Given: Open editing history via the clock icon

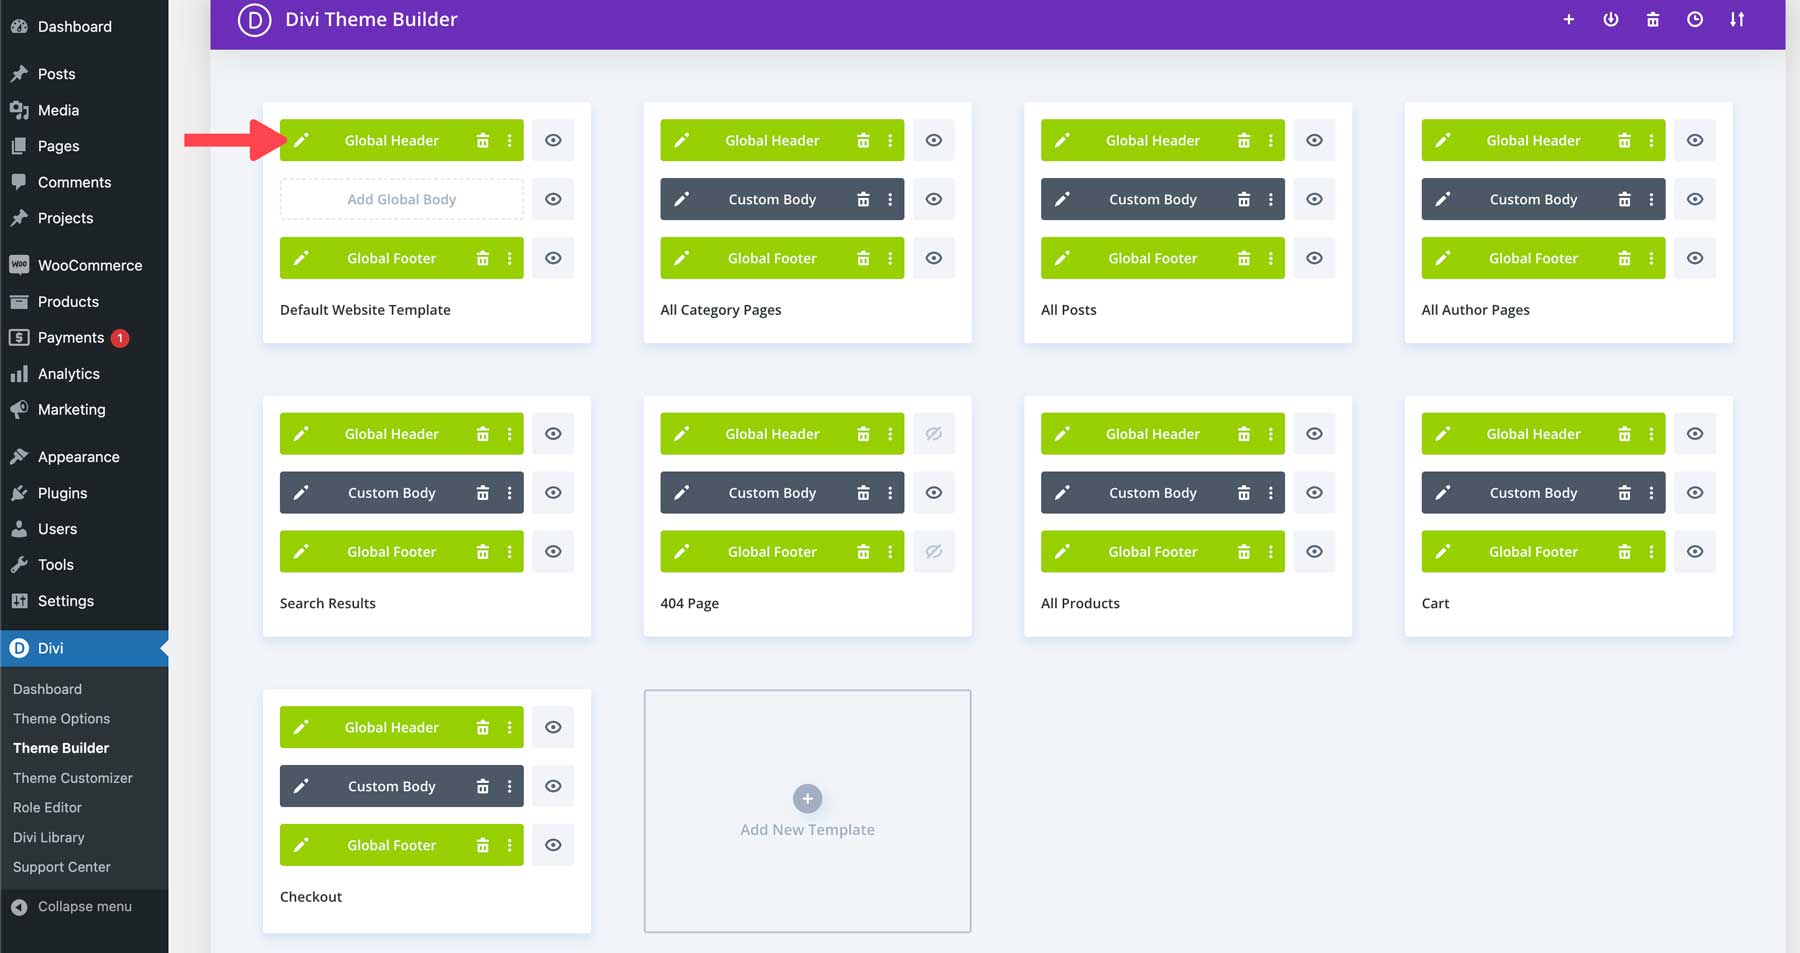Looking at the screenshot, I should coord(1694,19).
